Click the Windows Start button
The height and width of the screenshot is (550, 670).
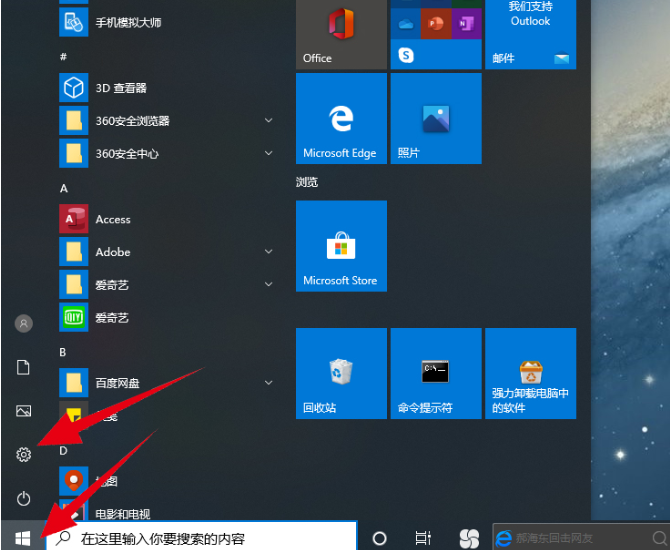click(22, 538)
